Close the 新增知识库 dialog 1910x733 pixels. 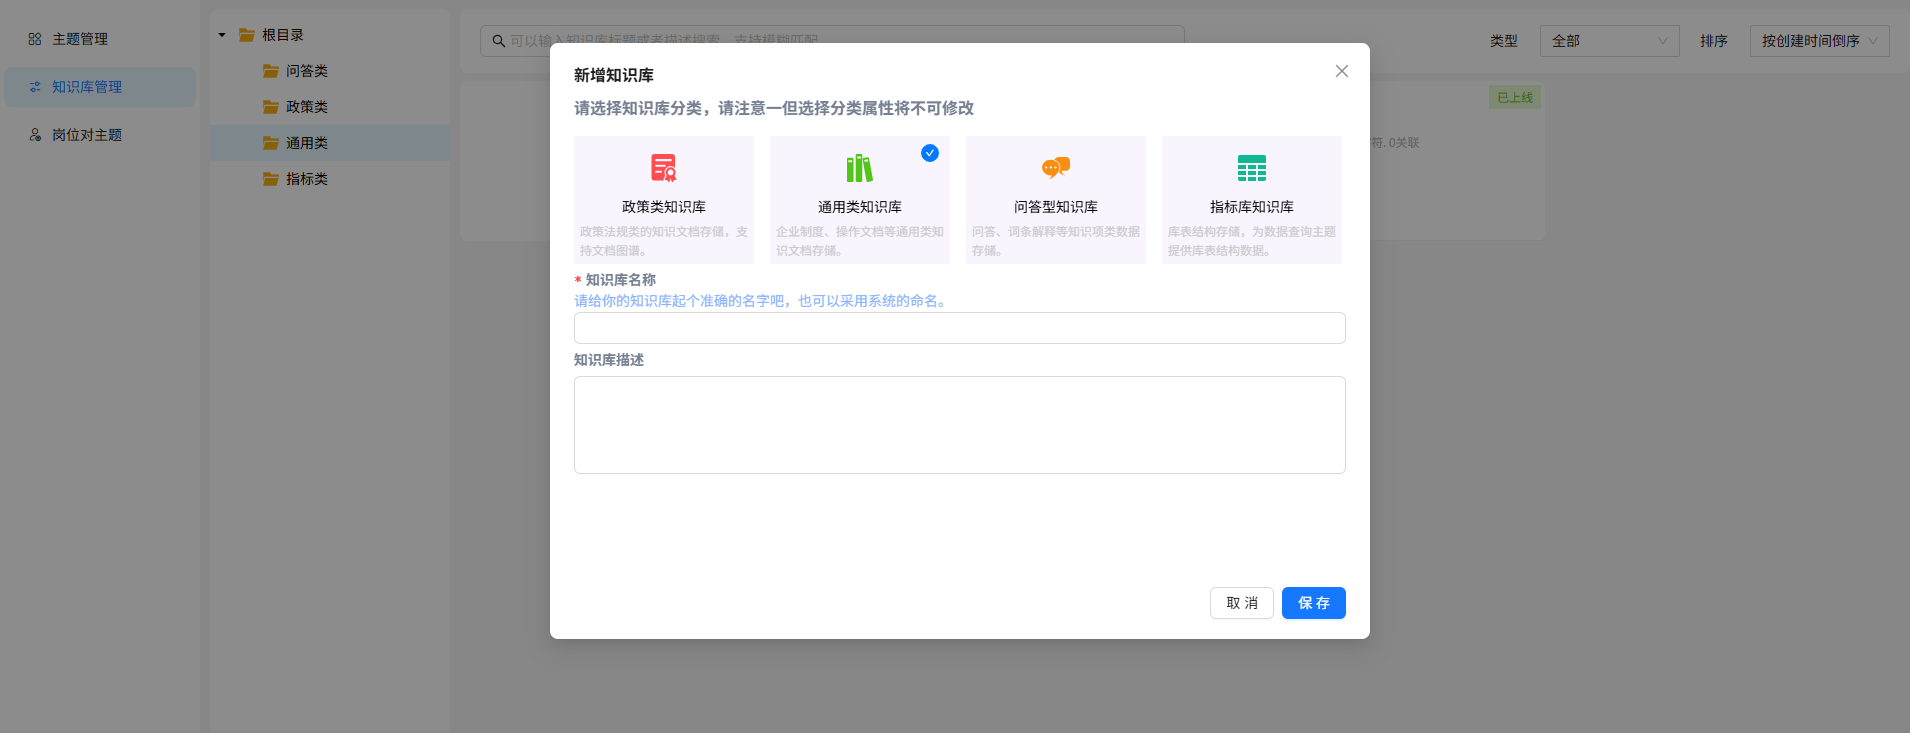click(x=1341, y=71)
